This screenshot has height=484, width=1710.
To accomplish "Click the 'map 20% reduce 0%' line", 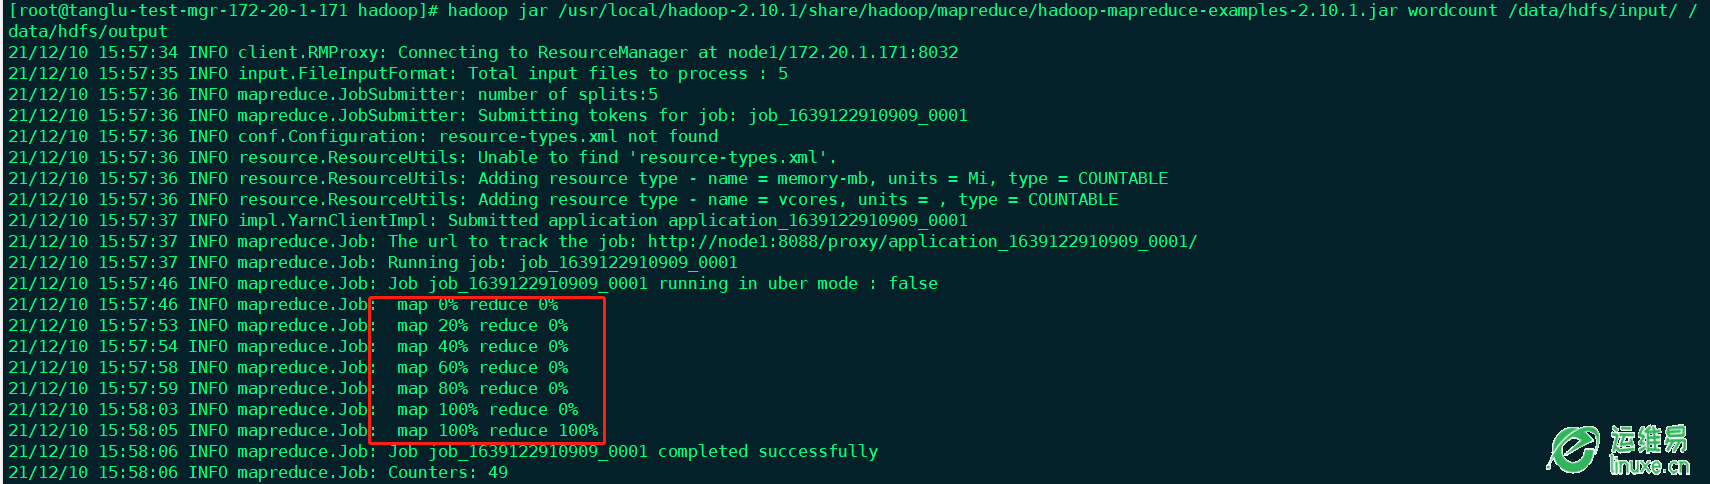I will (x=482, y=326).
